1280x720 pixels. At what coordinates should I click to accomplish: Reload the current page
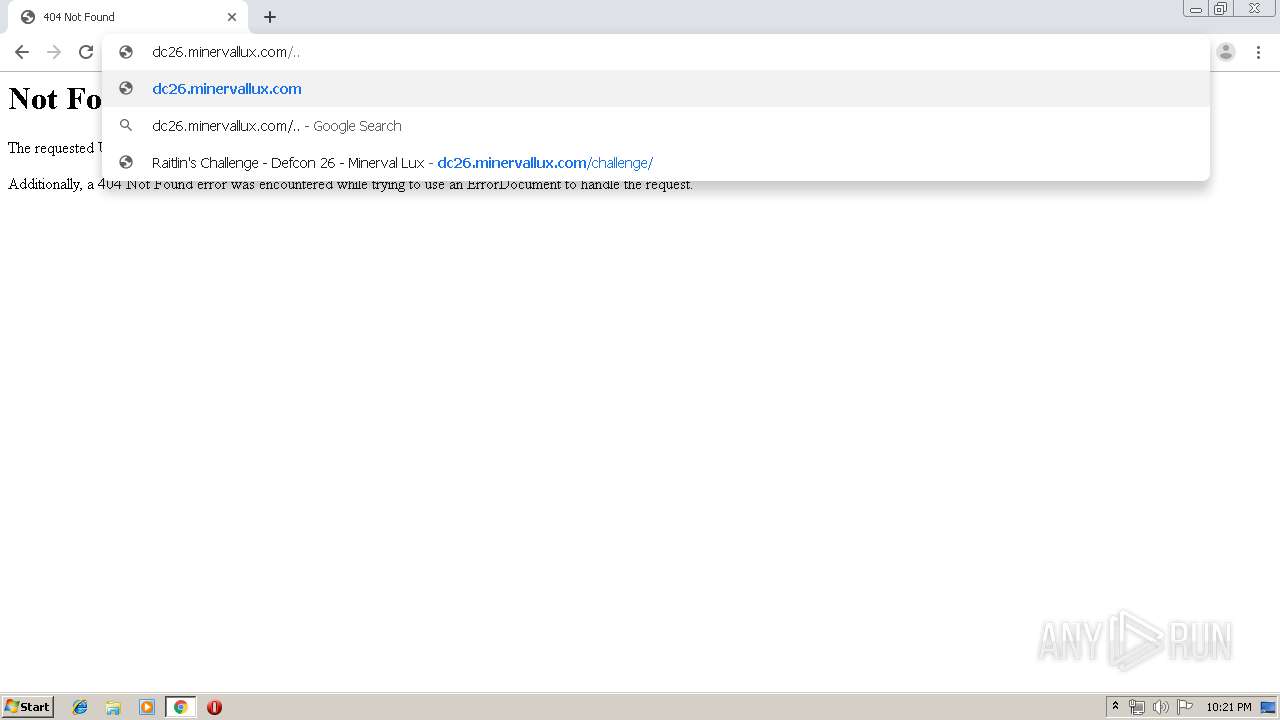tap(86, 52)
